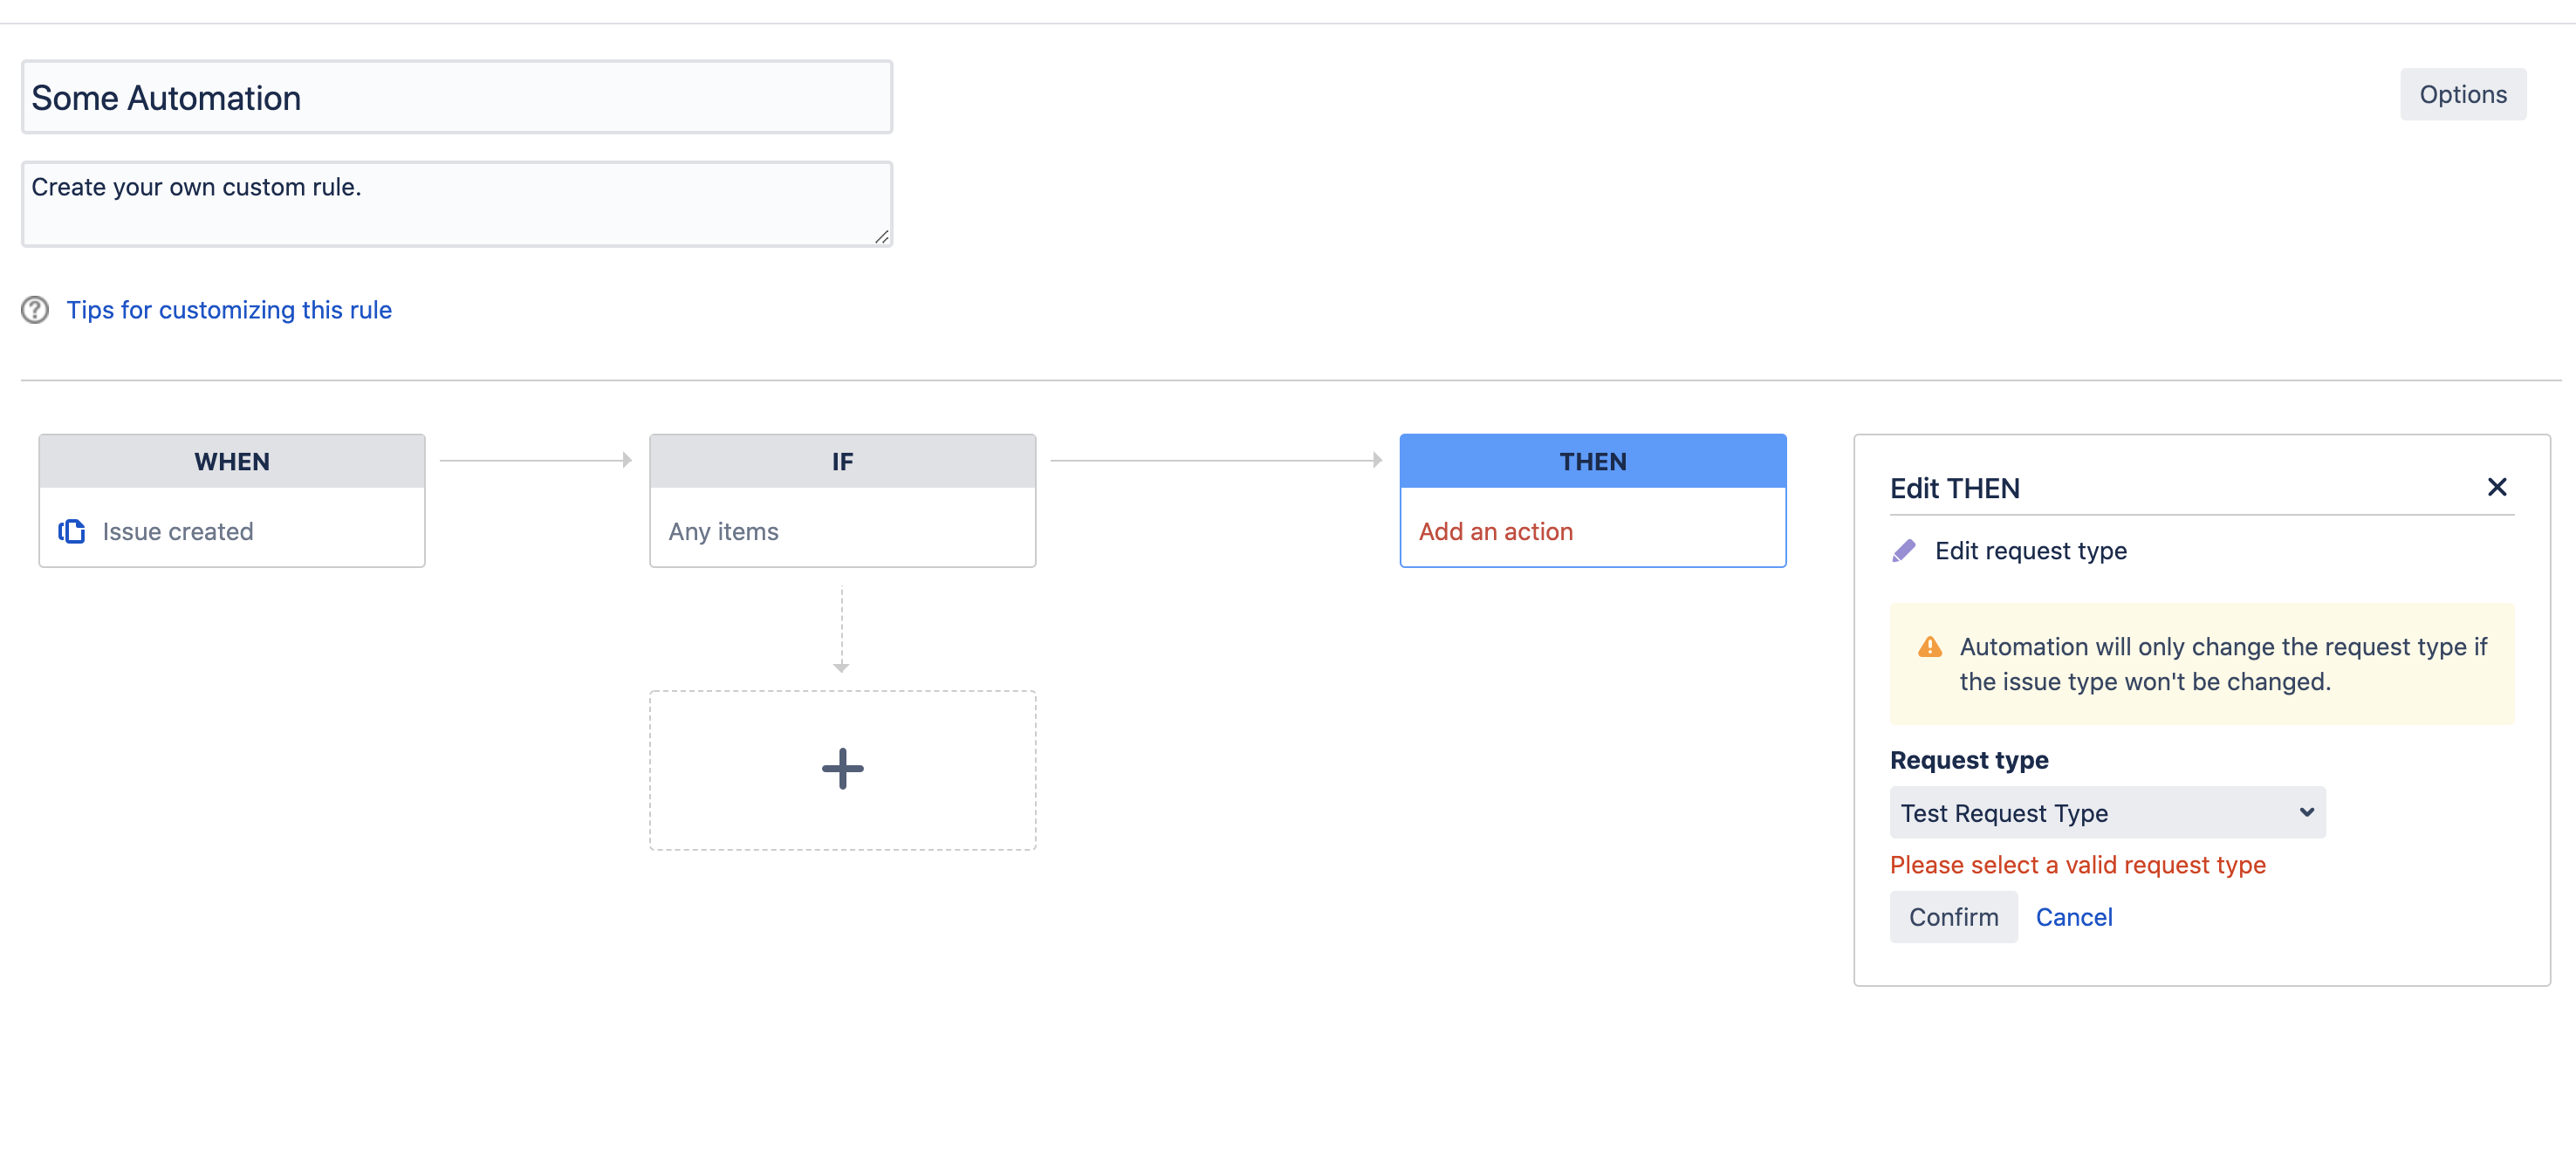Viewport: 2576px width, 1150px height.
Task: Select the THEN block header
Action: tap(1592, 461)
